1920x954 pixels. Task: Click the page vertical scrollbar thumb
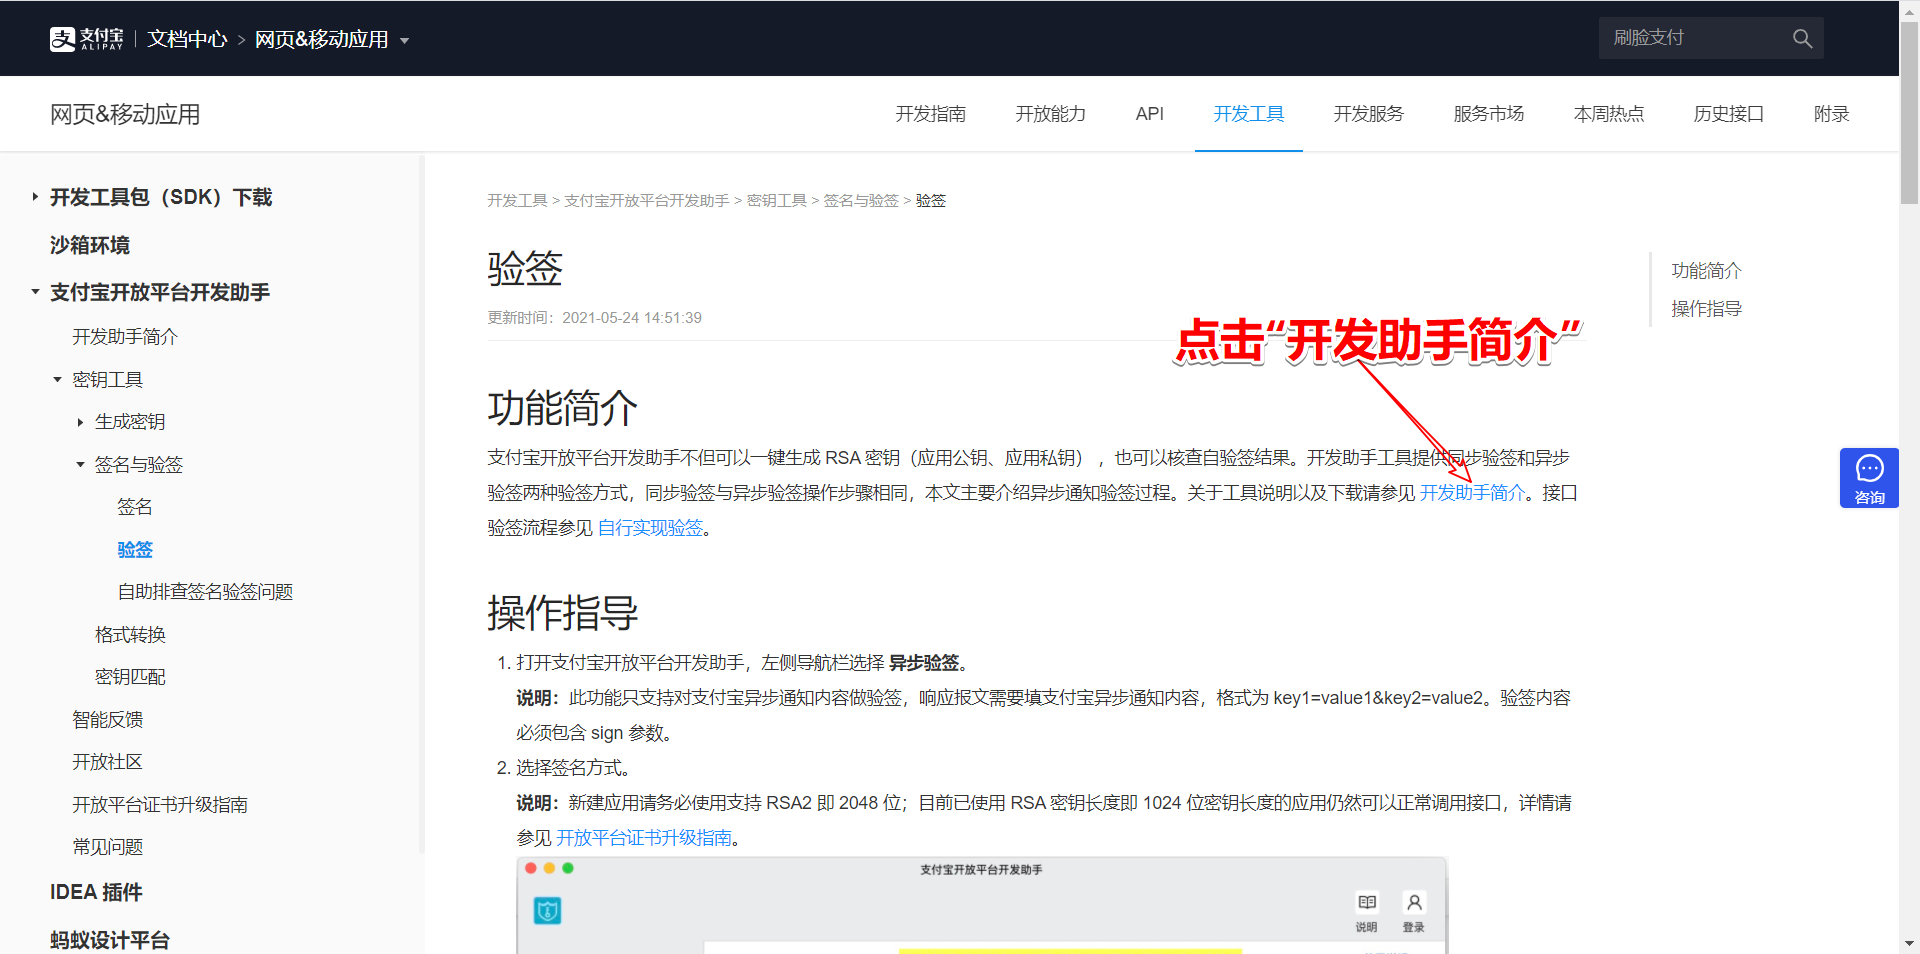[x=1909, y=113]
